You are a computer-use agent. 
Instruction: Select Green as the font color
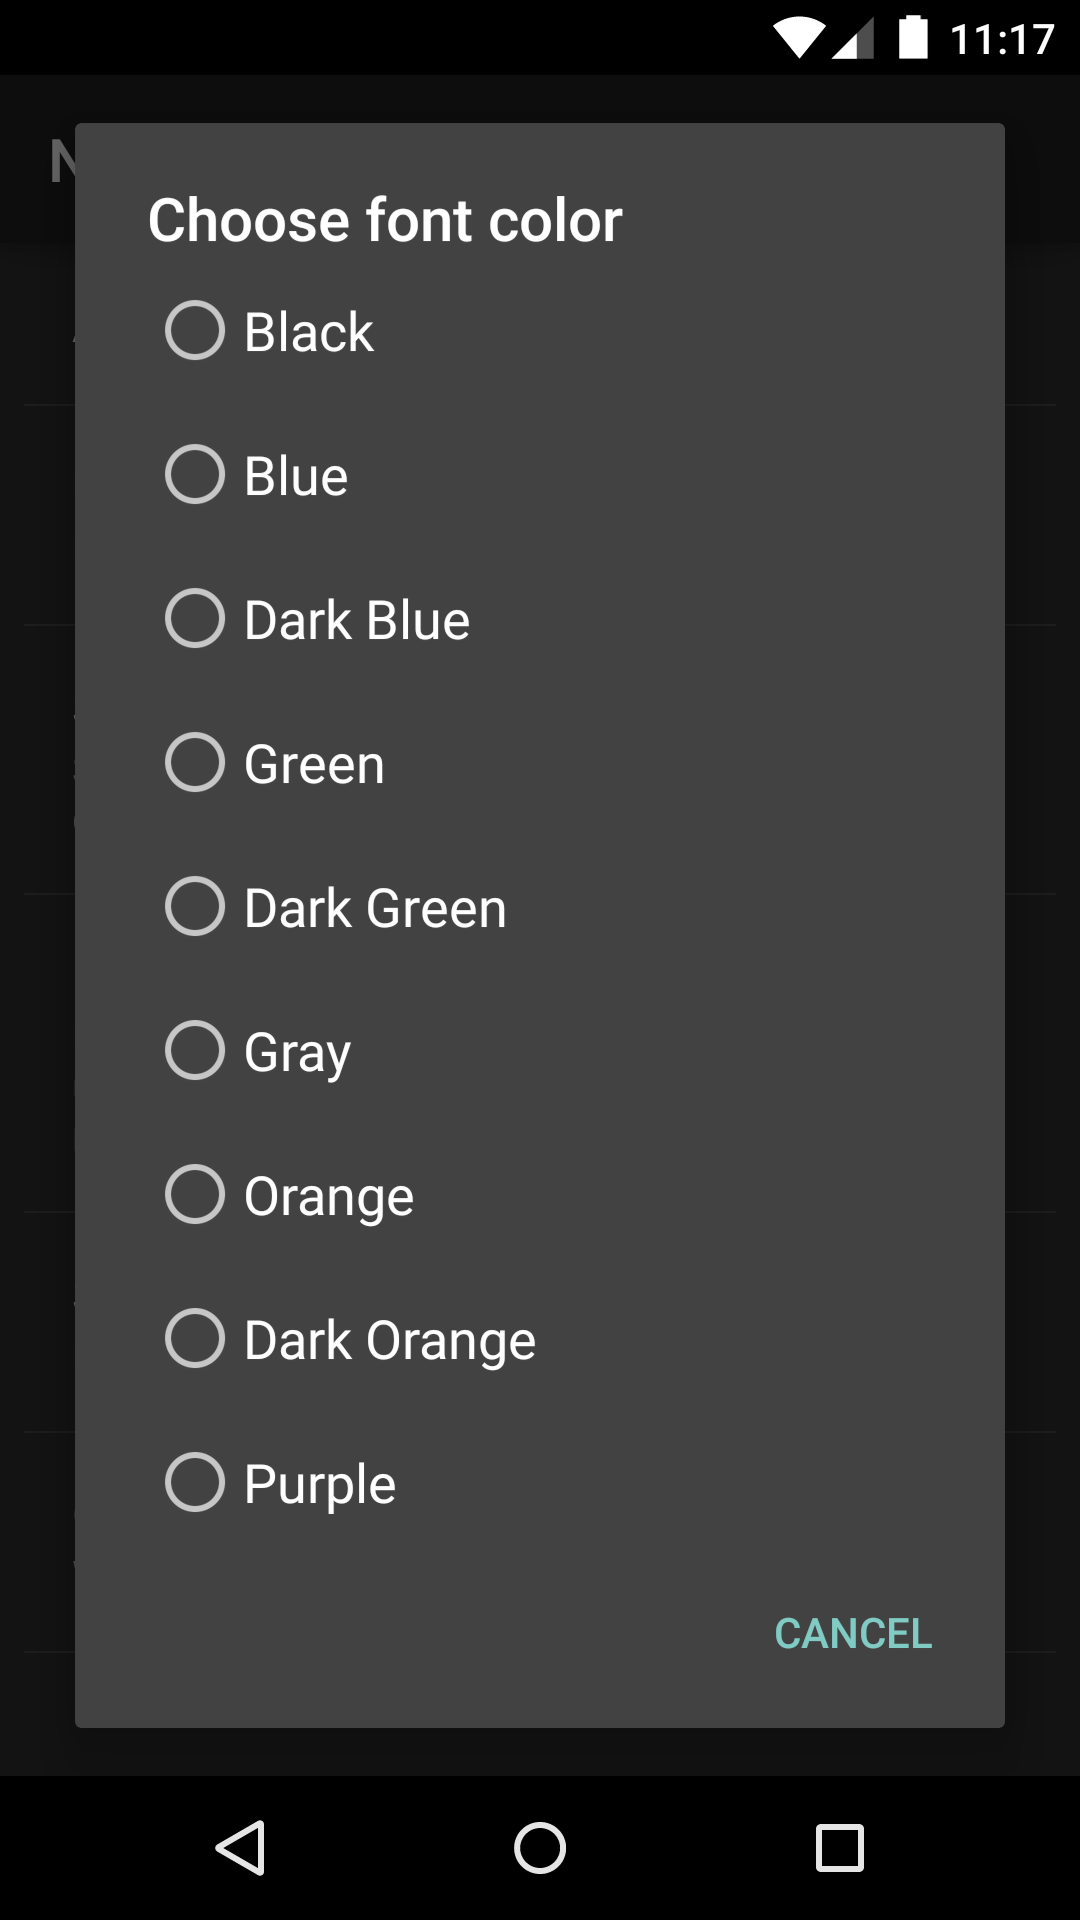[x=195, y=763]
